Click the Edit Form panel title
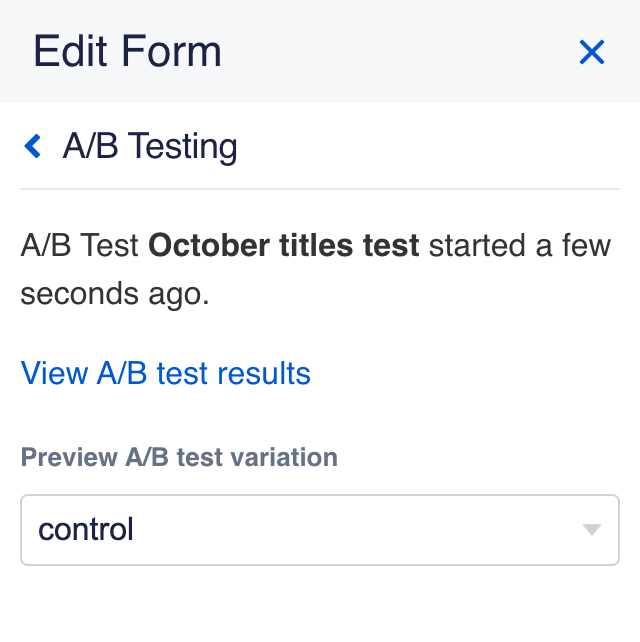640x642 pixels. tap(127, 51)
